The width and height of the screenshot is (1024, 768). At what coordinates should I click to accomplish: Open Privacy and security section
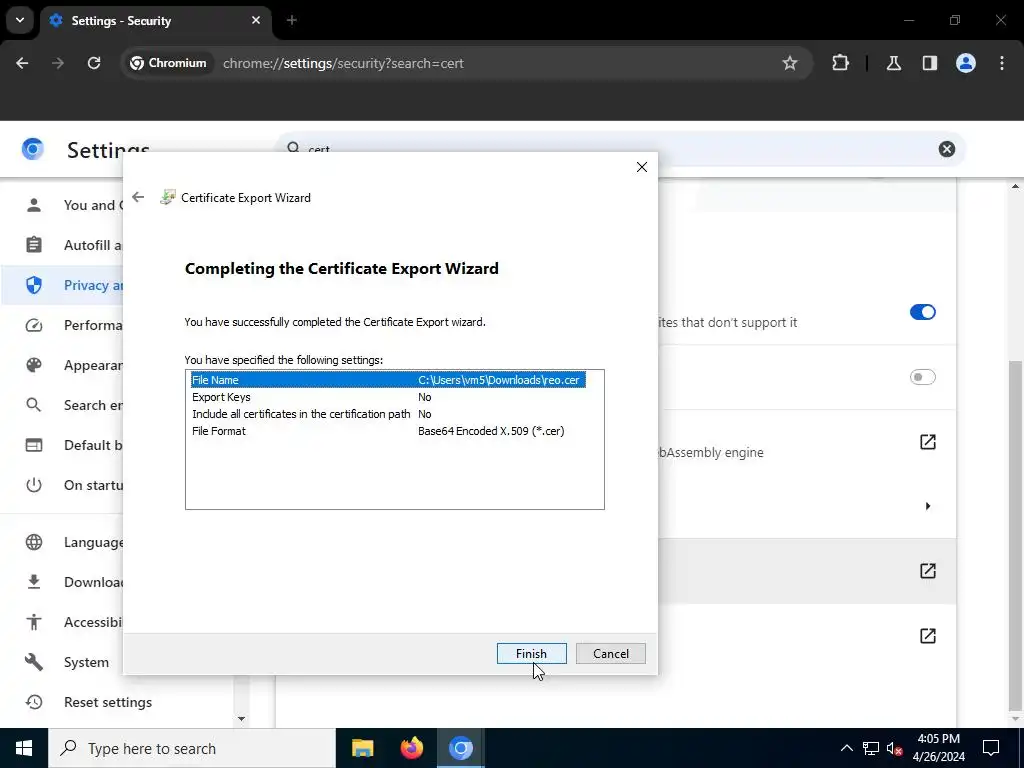62,285
